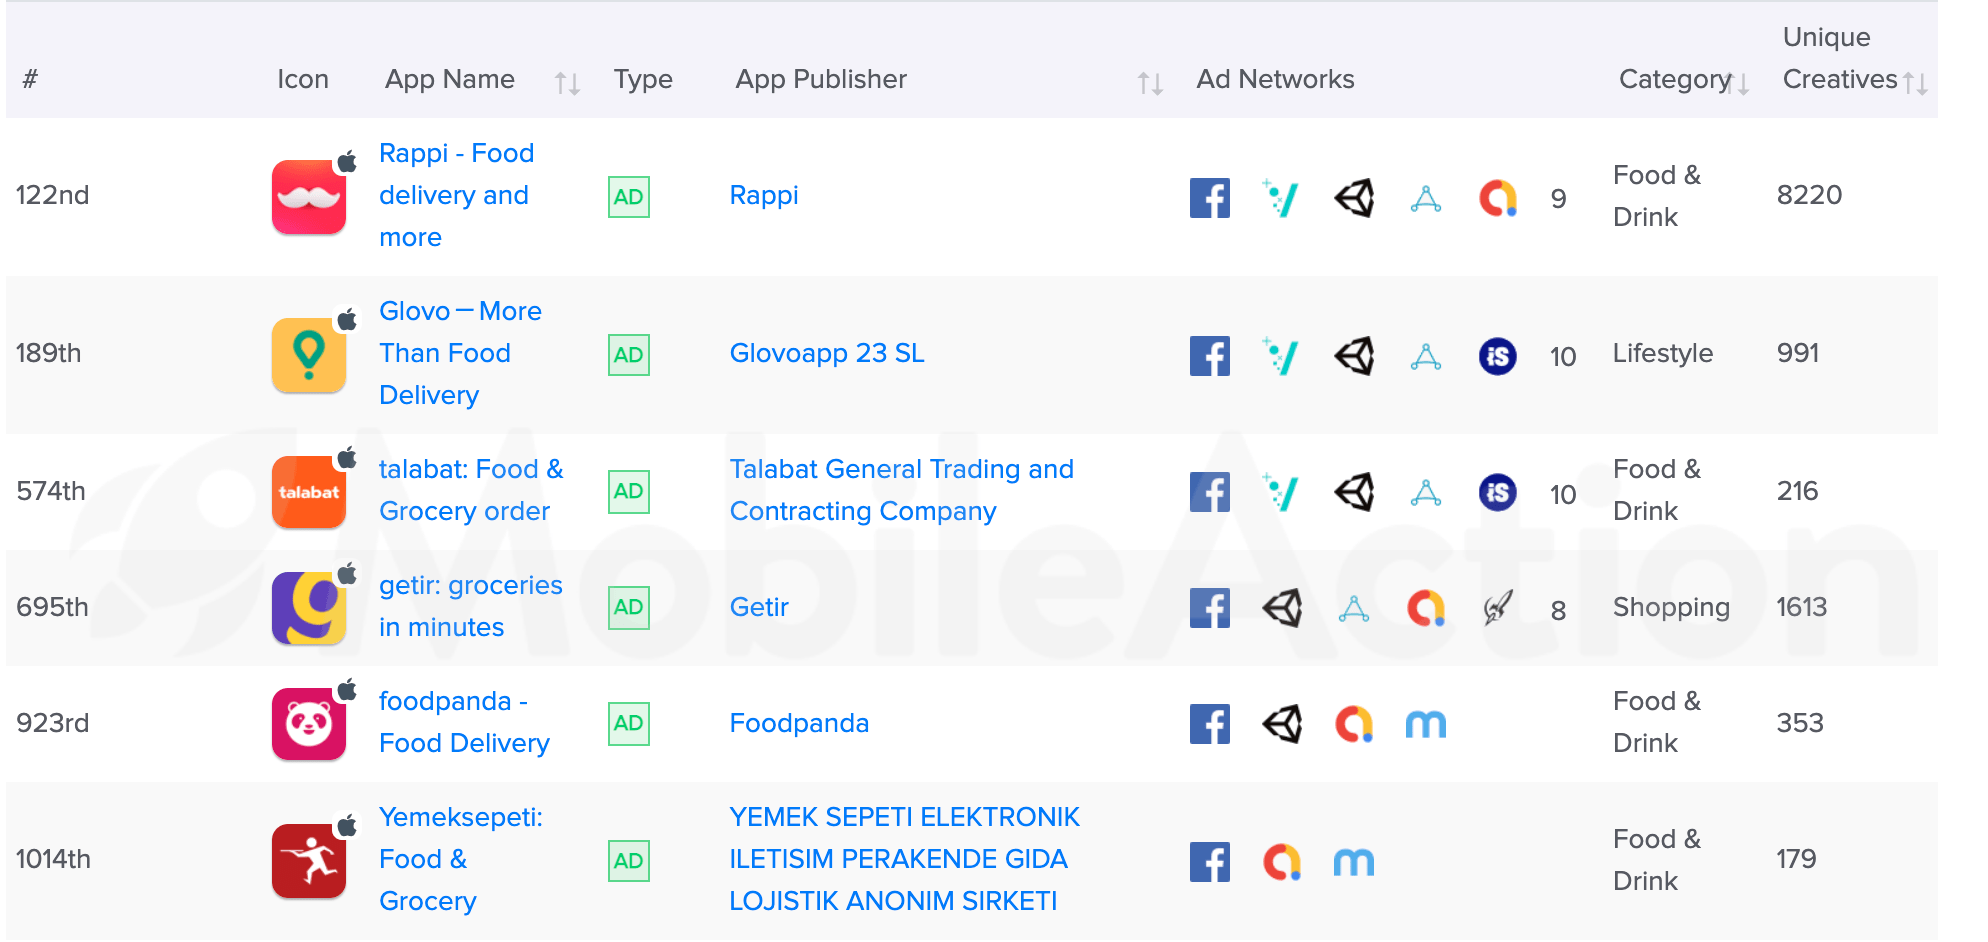Click the AD type badge in Glovo row
1988x942 pixels.
629,355
